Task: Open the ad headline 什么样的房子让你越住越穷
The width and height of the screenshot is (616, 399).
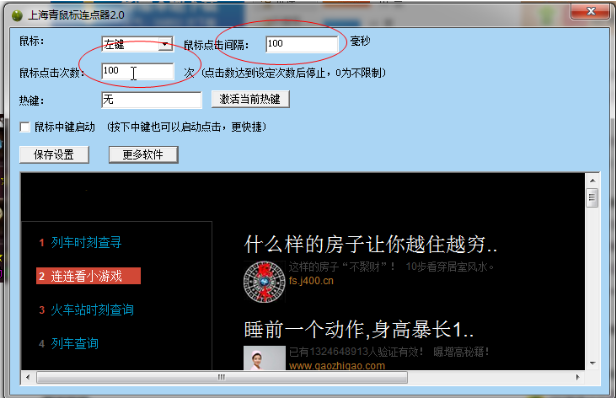Action: (370, 244)
